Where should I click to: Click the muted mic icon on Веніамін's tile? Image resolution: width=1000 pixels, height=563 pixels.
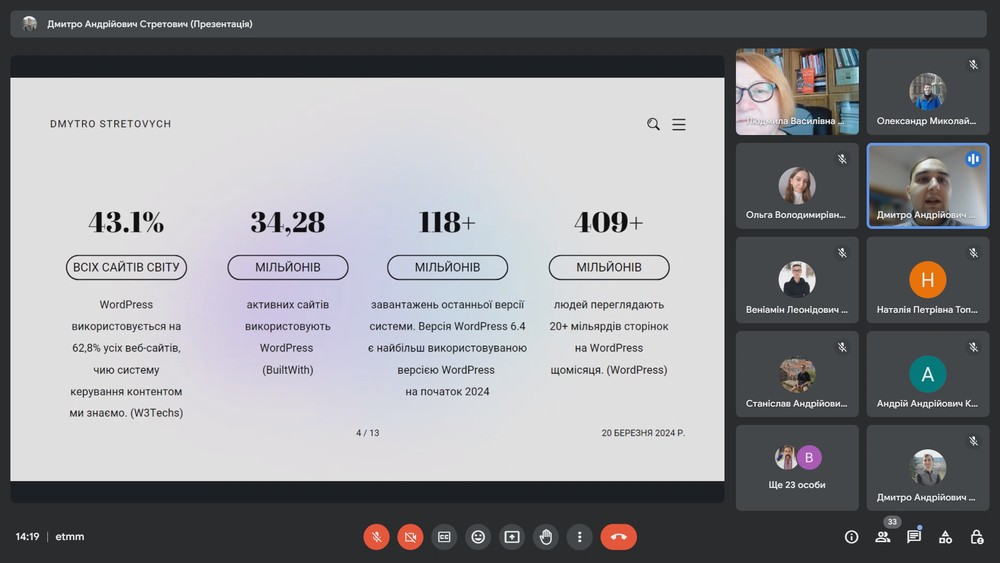pyautogui.click(x=842, y=253)
